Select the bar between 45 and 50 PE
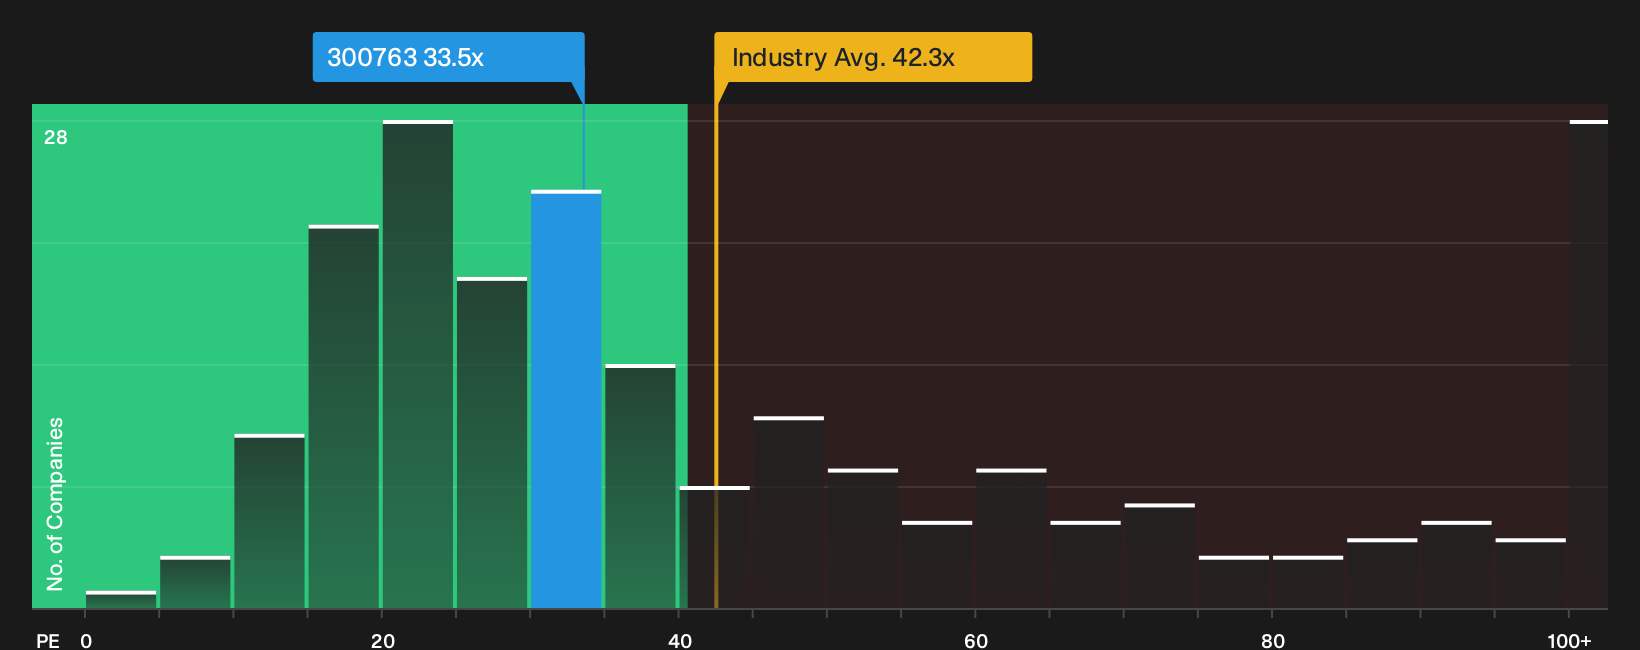The width and height of the screenshot is (1640, 650). click(x=789, y=512)
